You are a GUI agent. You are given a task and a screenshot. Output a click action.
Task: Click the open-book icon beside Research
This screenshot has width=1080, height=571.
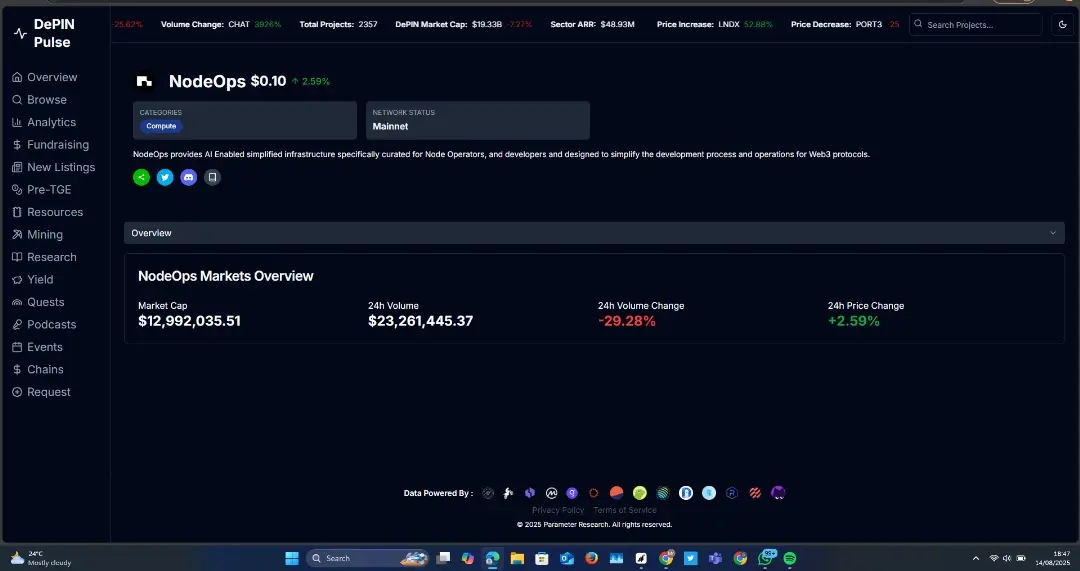pyautogui.click(x=17, y=257)
